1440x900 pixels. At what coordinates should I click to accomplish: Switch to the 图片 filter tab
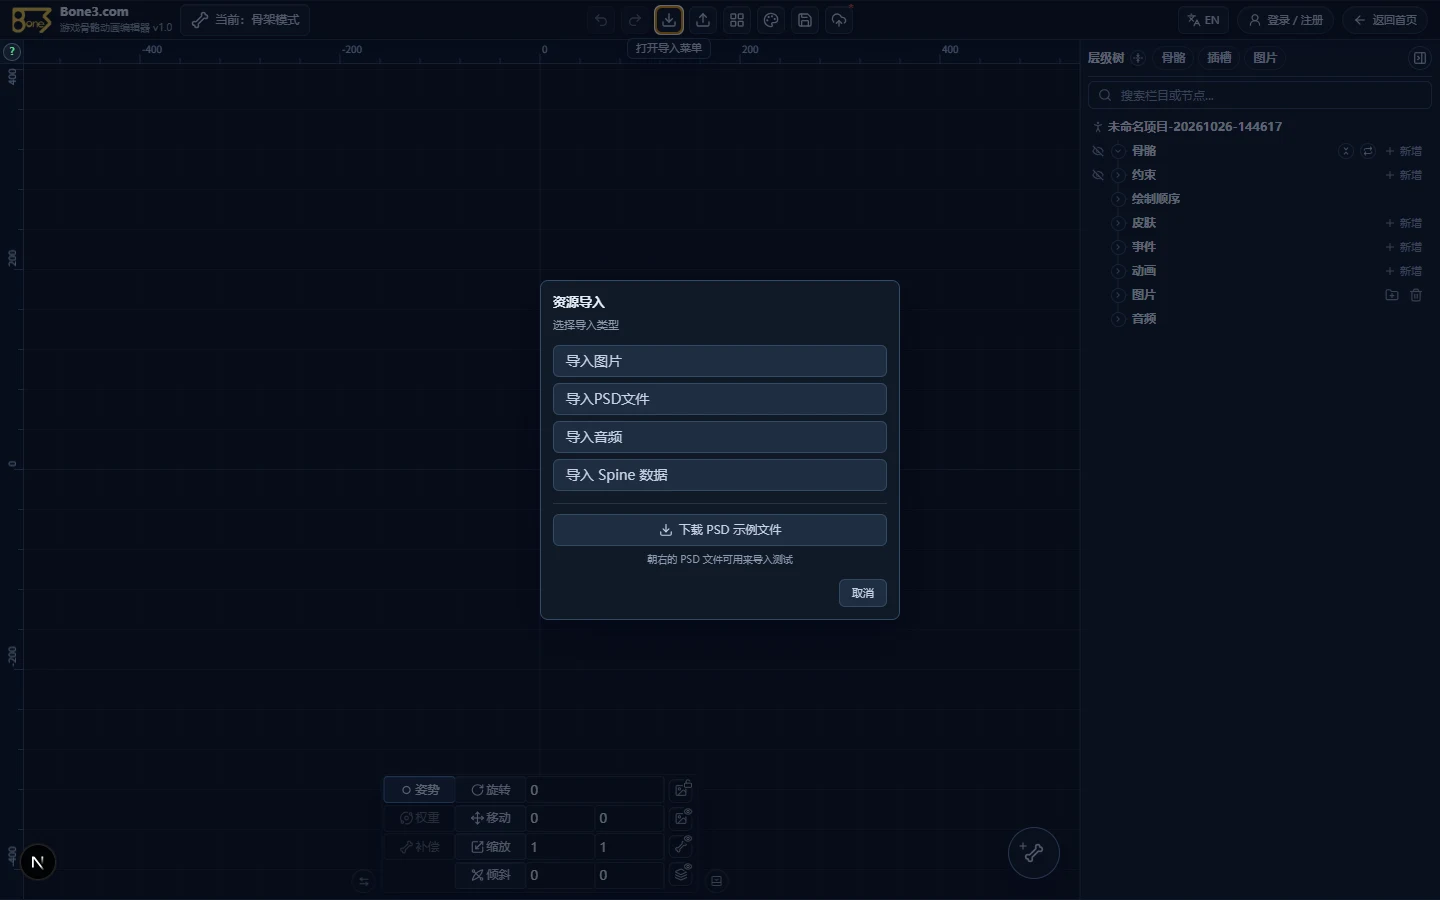[x=1265, y=58]
